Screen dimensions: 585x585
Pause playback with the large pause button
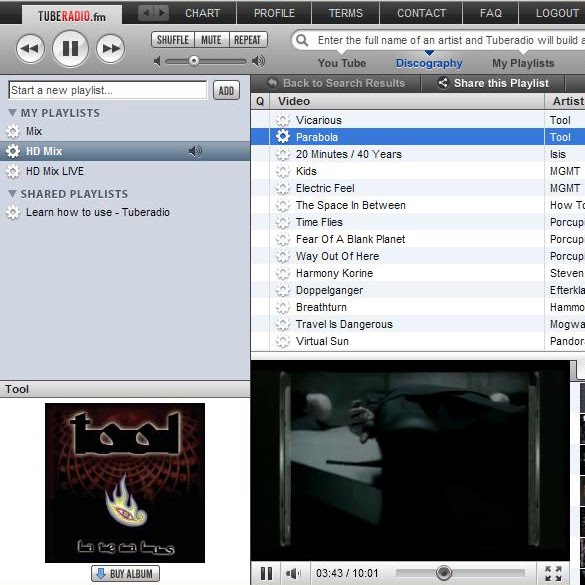(71, 49)
